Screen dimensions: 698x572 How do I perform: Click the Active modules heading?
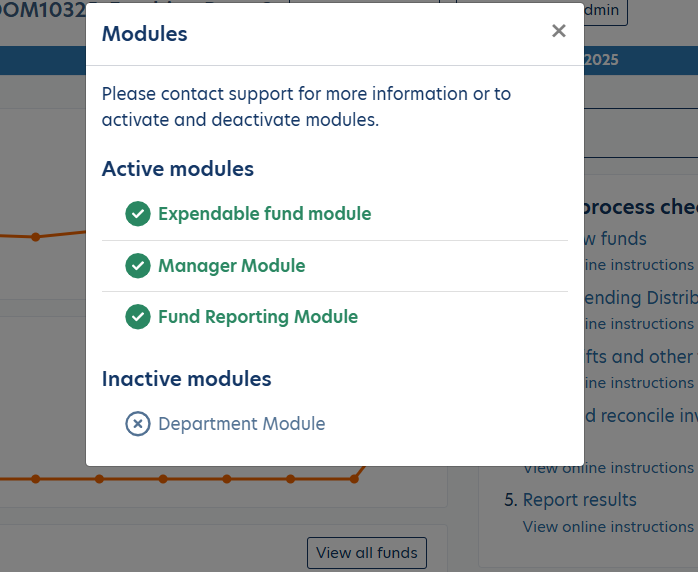(178, 169)
